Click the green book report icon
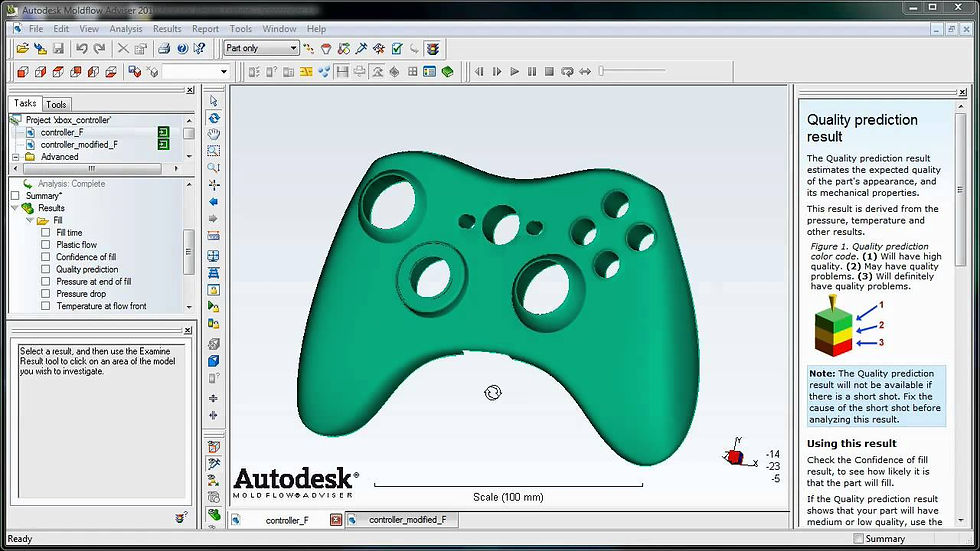This screenshot has height=551, width=980. pos(448,72)
